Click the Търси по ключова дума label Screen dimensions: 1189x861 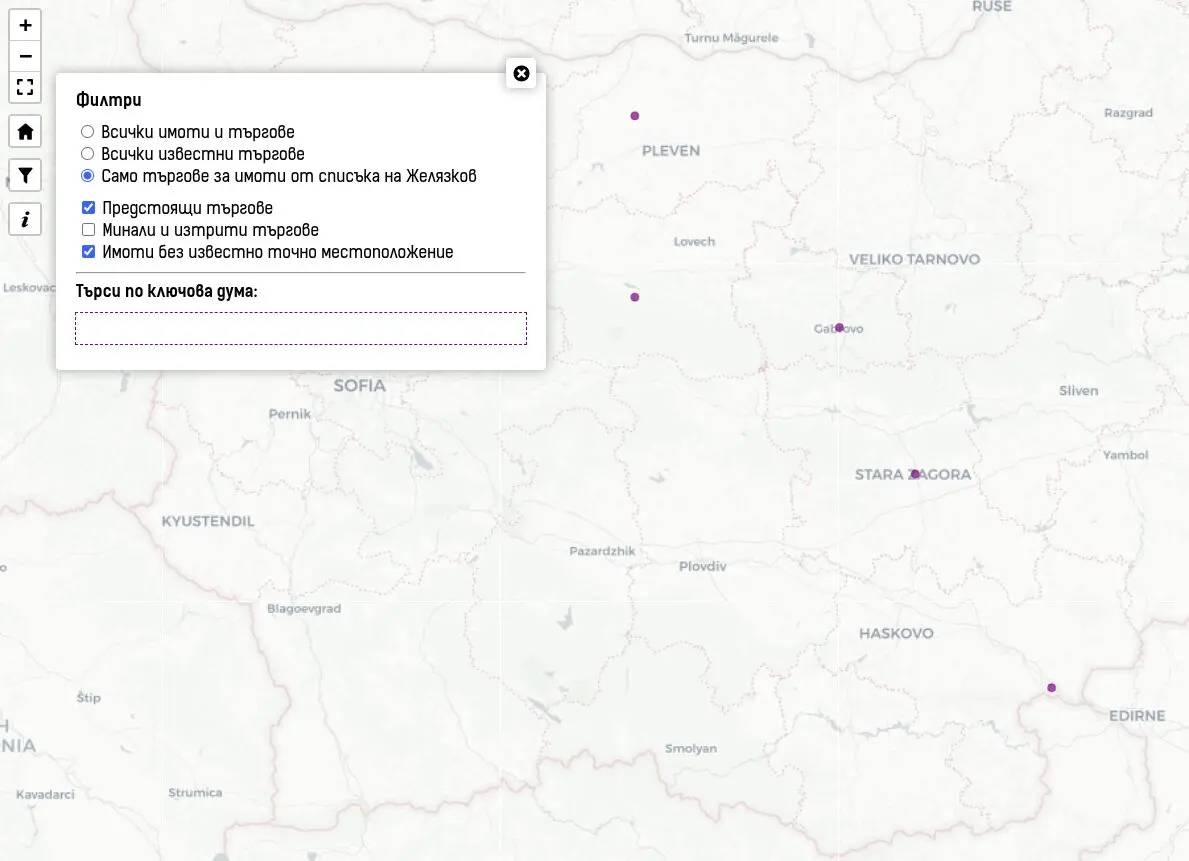(167, 291)
